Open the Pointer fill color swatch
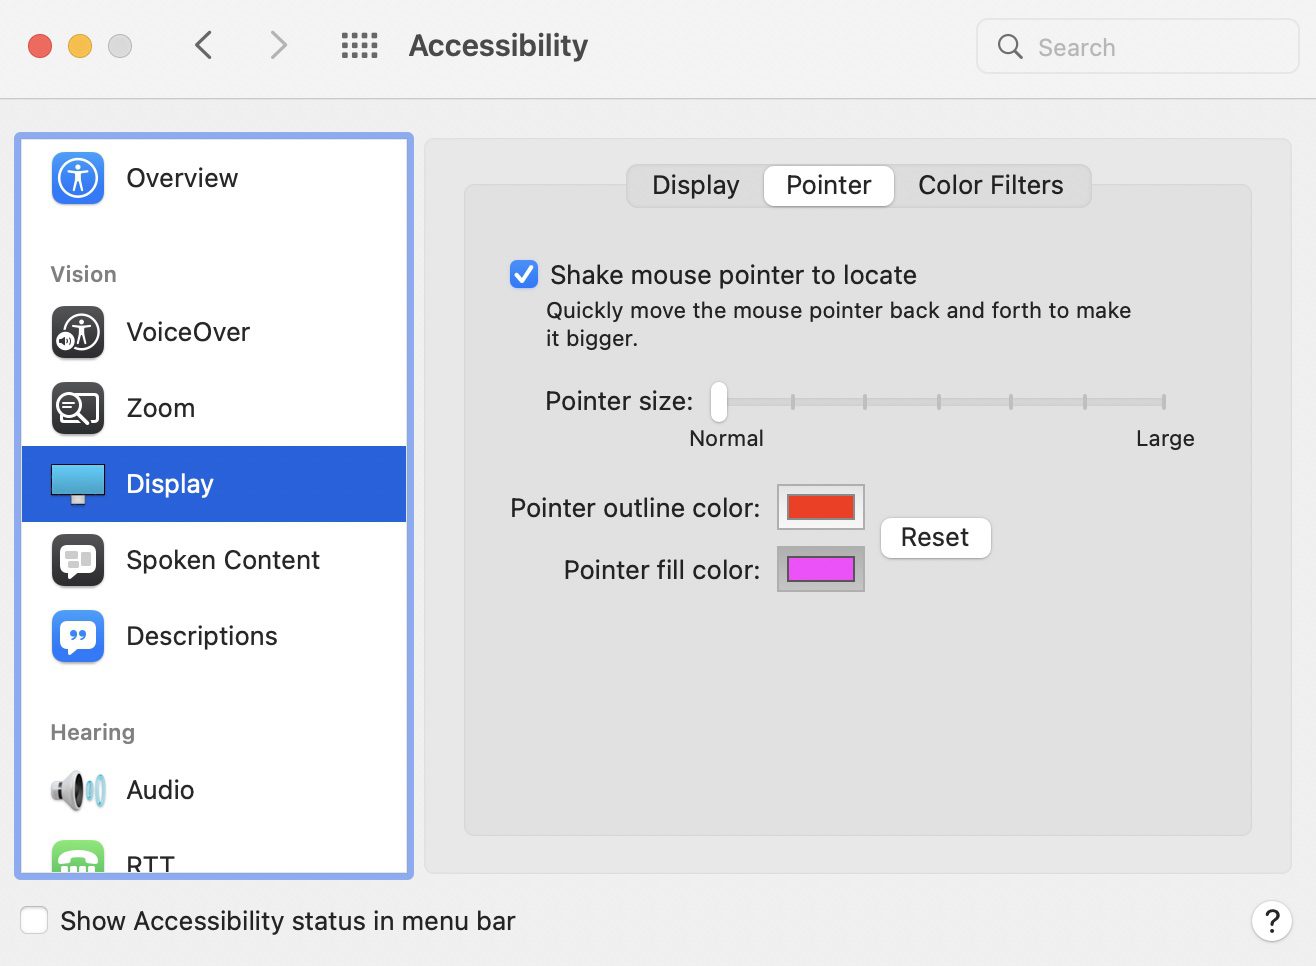 tap(820, 569)
